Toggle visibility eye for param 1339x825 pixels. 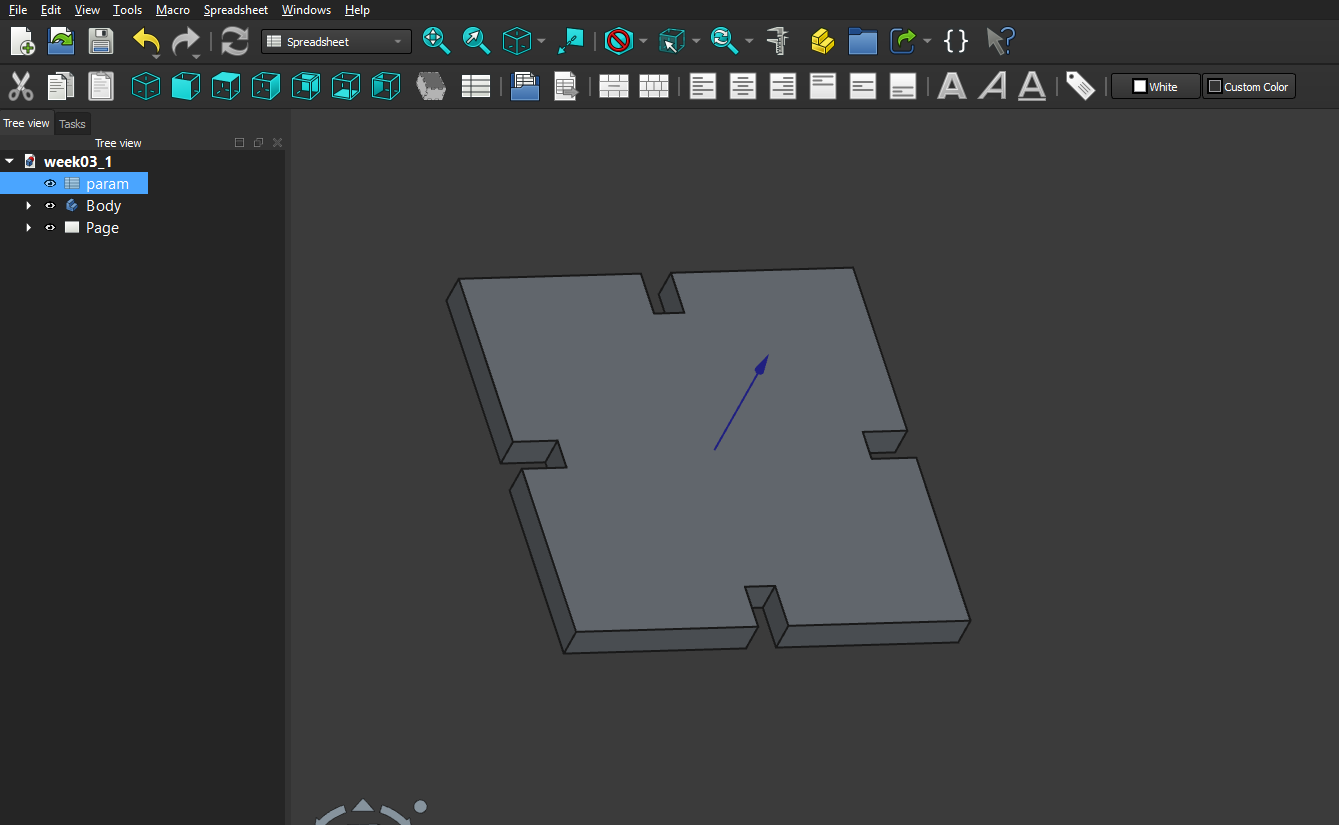(x=50, y=183)
